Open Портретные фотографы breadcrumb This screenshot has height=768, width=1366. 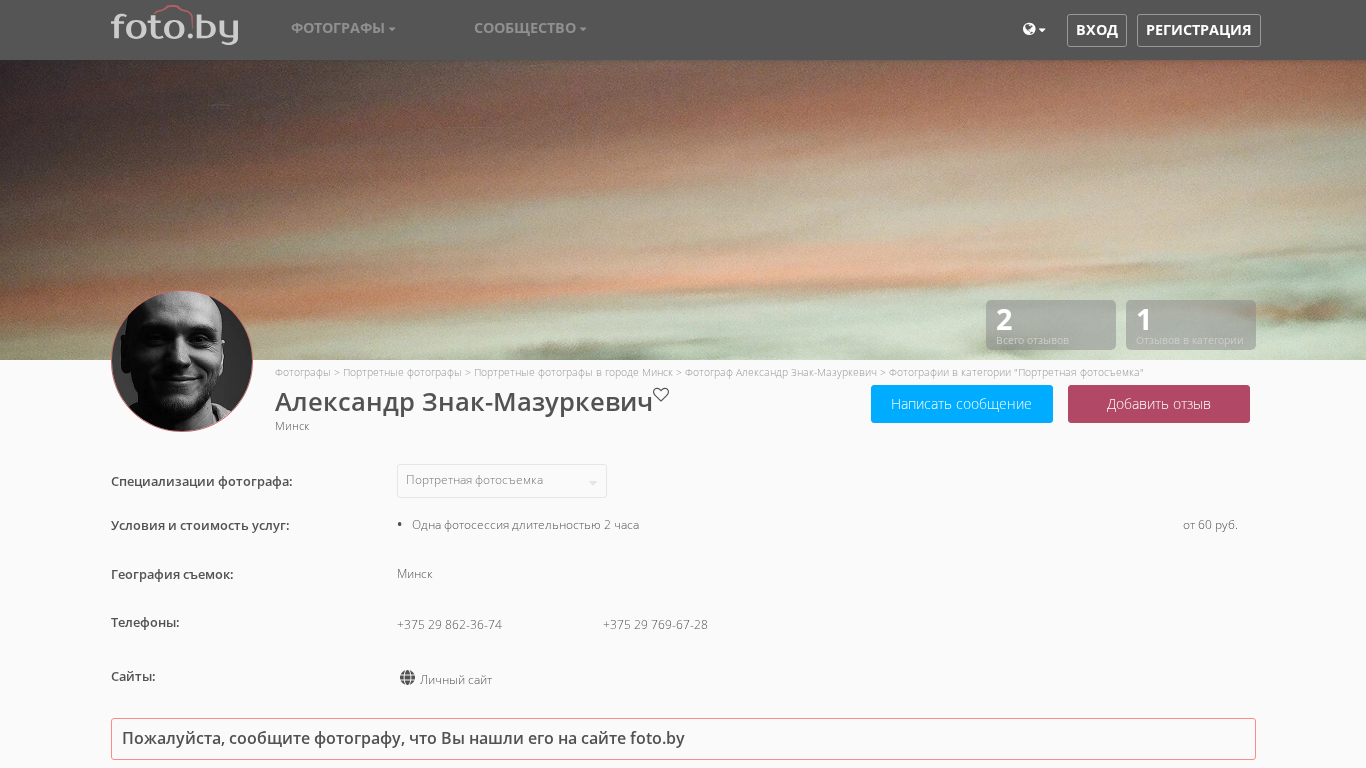(x=402, y=372)
